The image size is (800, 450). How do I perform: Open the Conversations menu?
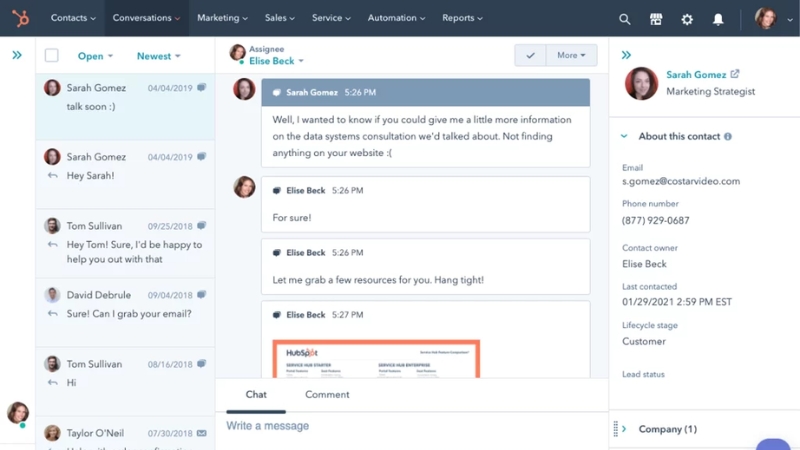tap(146, 18)
